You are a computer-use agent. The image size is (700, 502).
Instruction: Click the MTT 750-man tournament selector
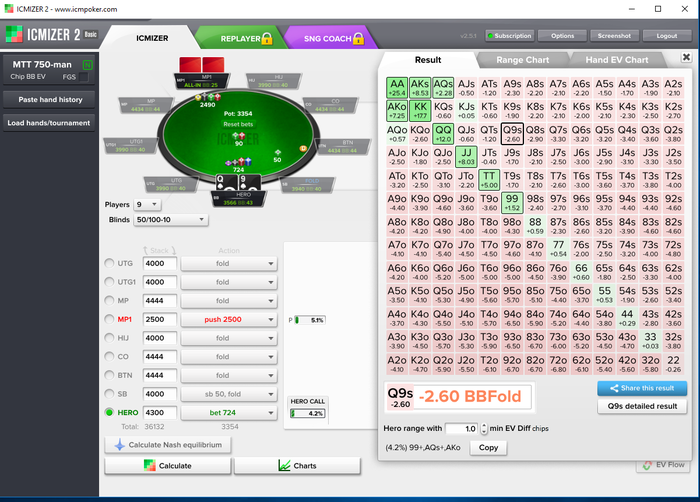[x=49, y=70]
